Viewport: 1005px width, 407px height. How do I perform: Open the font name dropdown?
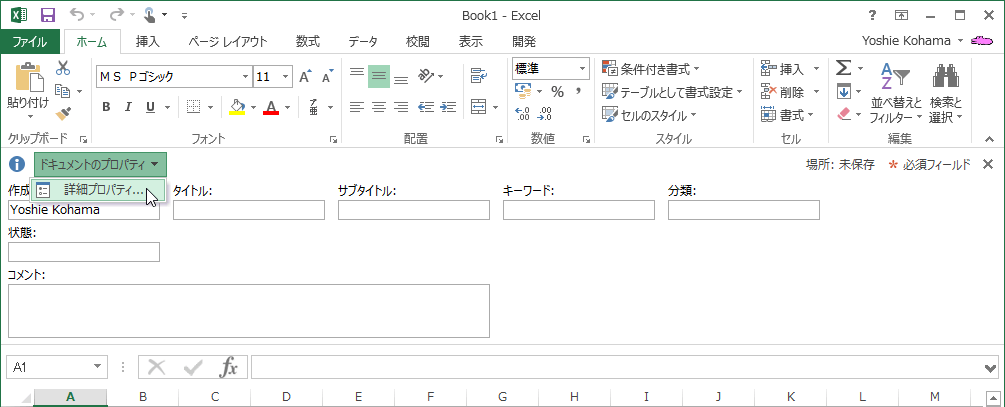pos(245,76)
